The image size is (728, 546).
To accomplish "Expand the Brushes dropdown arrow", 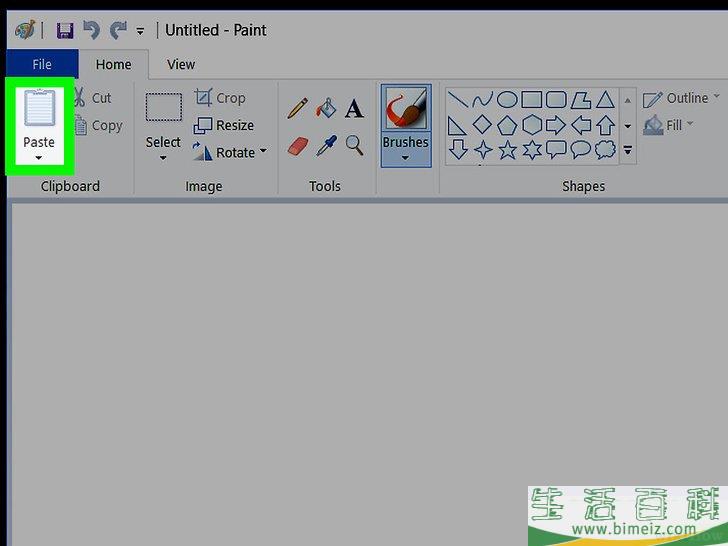I will click(x=405, y=157).
